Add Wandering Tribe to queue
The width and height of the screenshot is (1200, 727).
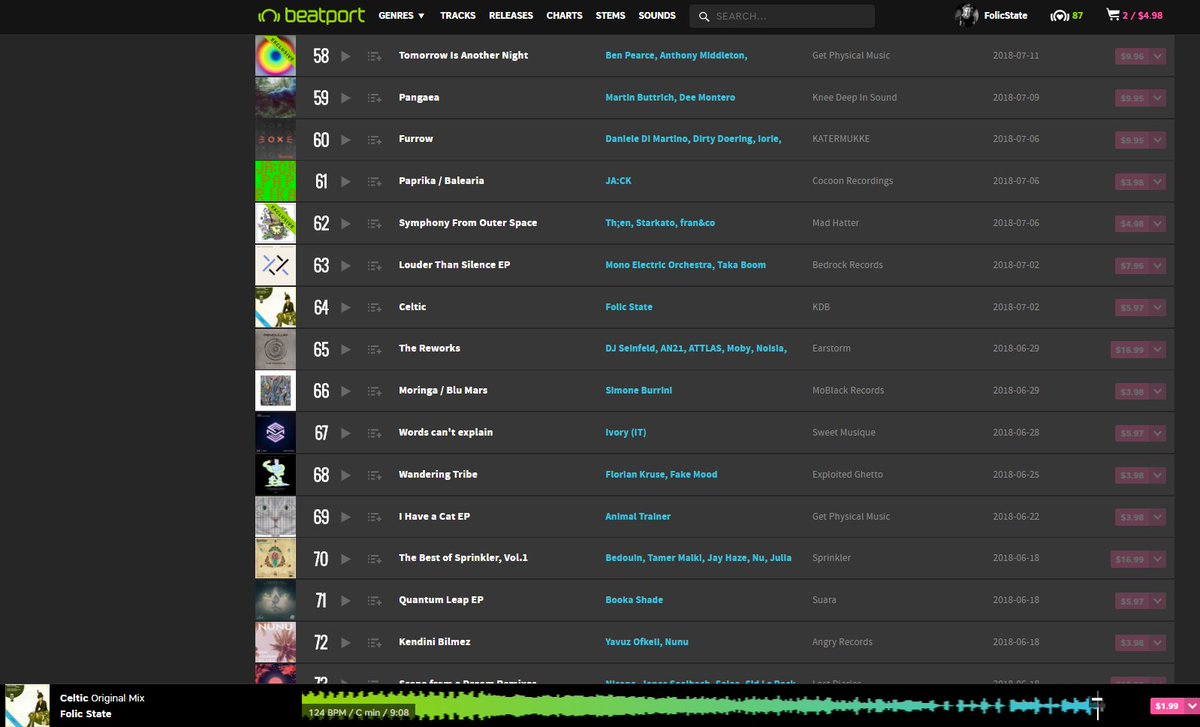(375, 475)
